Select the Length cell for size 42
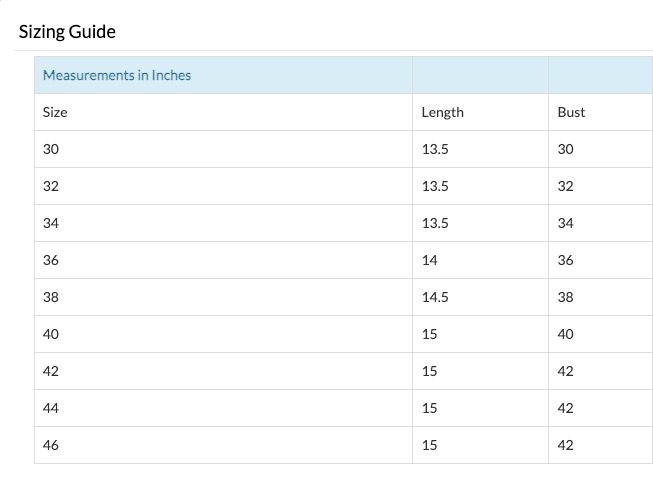The height and width of the screenshot is (502, 653). [429, 371]
